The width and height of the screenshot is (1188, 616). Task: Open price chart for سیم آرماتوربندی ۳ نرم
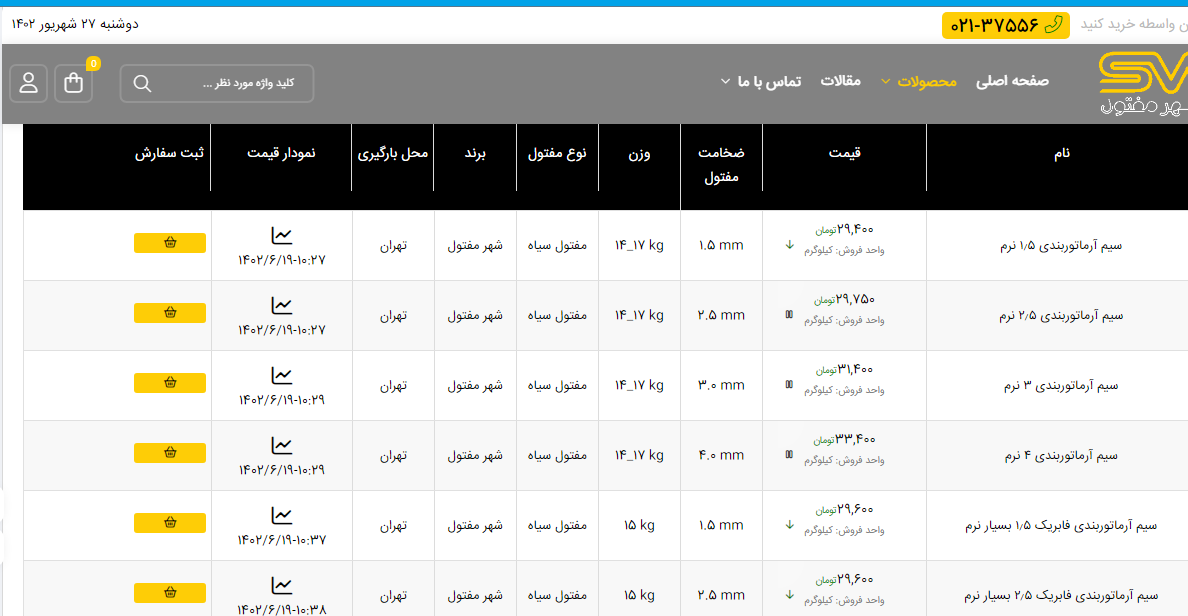282,376
